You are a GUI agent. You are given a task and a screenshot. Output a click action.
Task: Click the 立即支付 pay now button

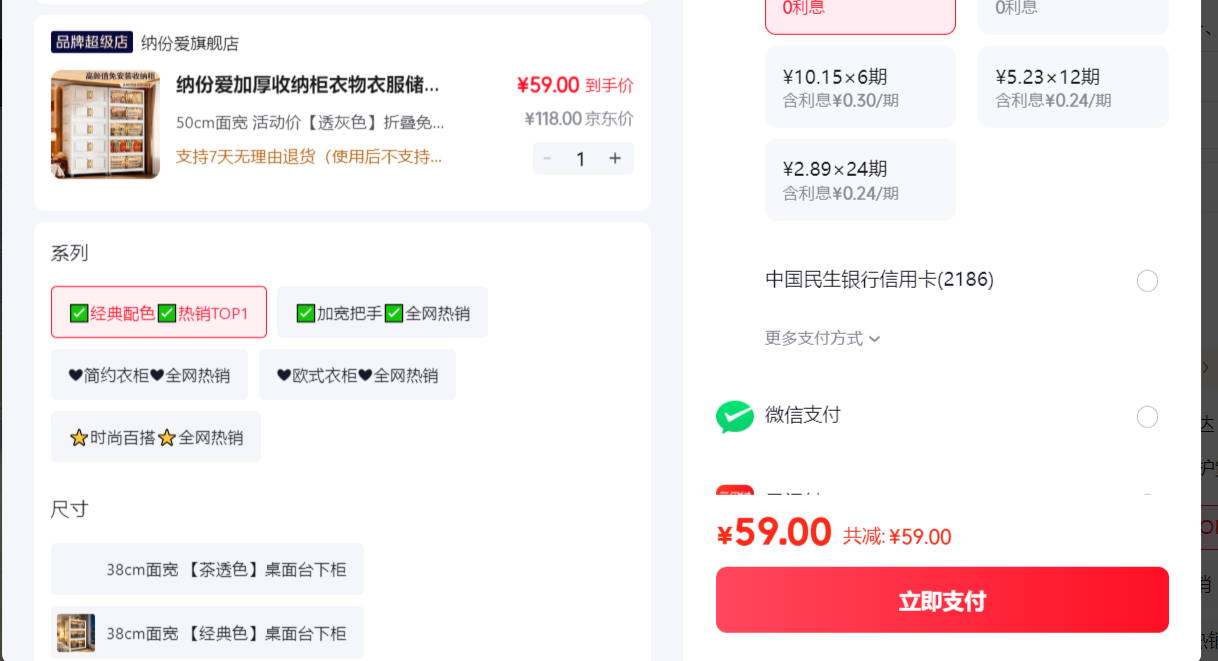[x=942, y=600]
